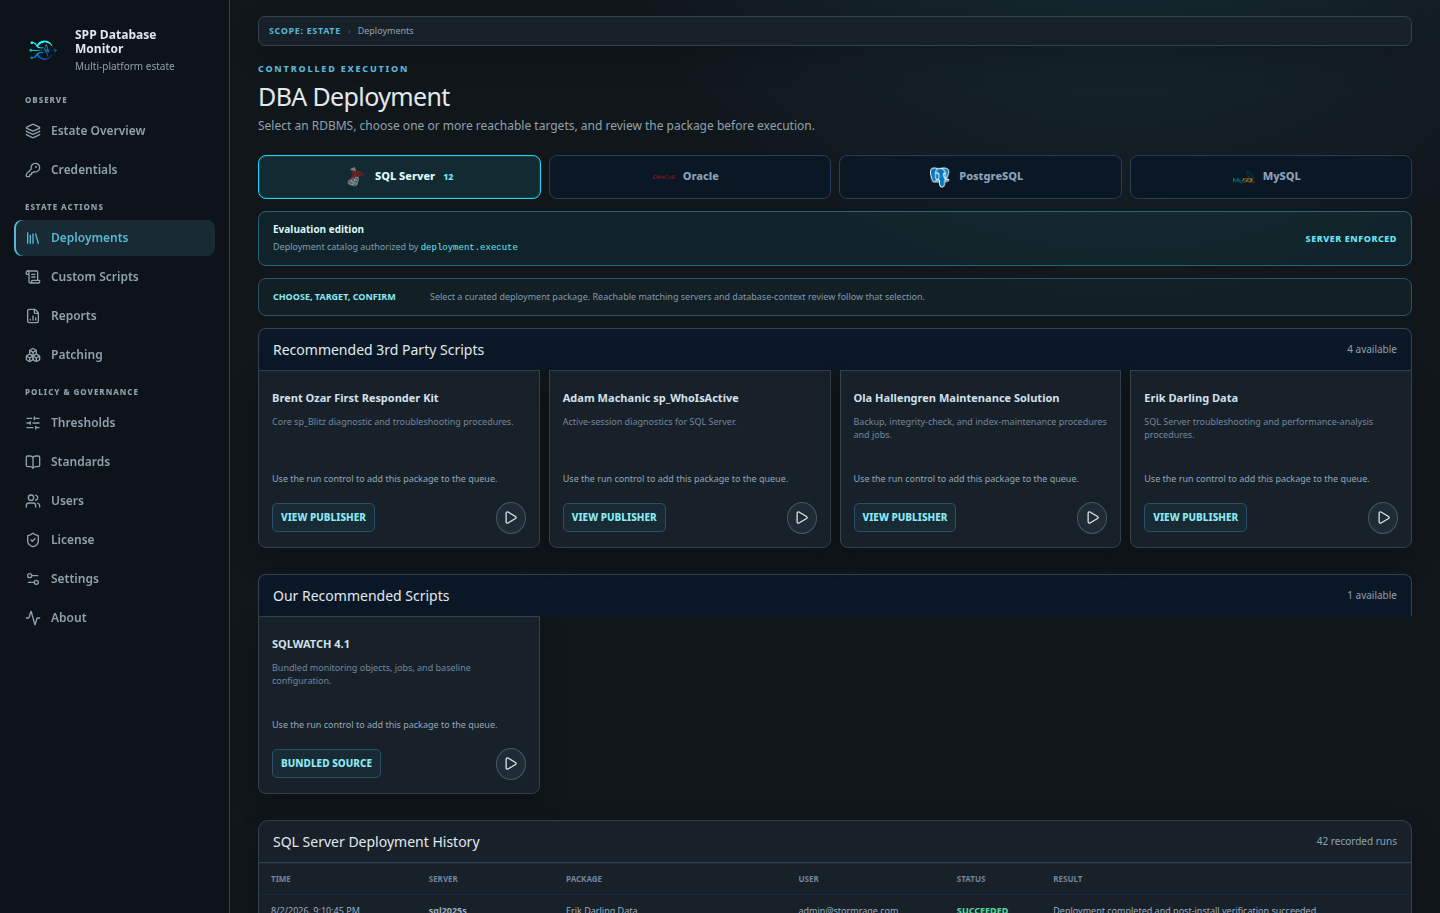Open Patching menu label
The image size is (1440, 913).
[77, 355]
